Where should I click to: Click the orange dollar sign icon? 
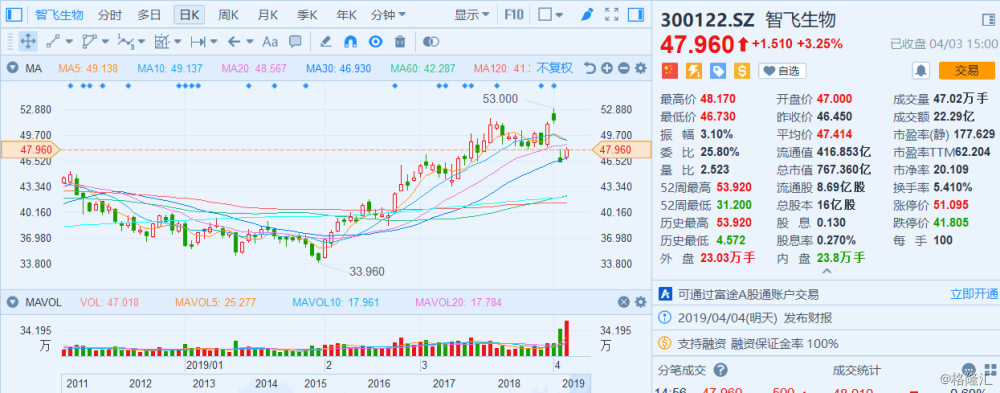tap(742, 71)
